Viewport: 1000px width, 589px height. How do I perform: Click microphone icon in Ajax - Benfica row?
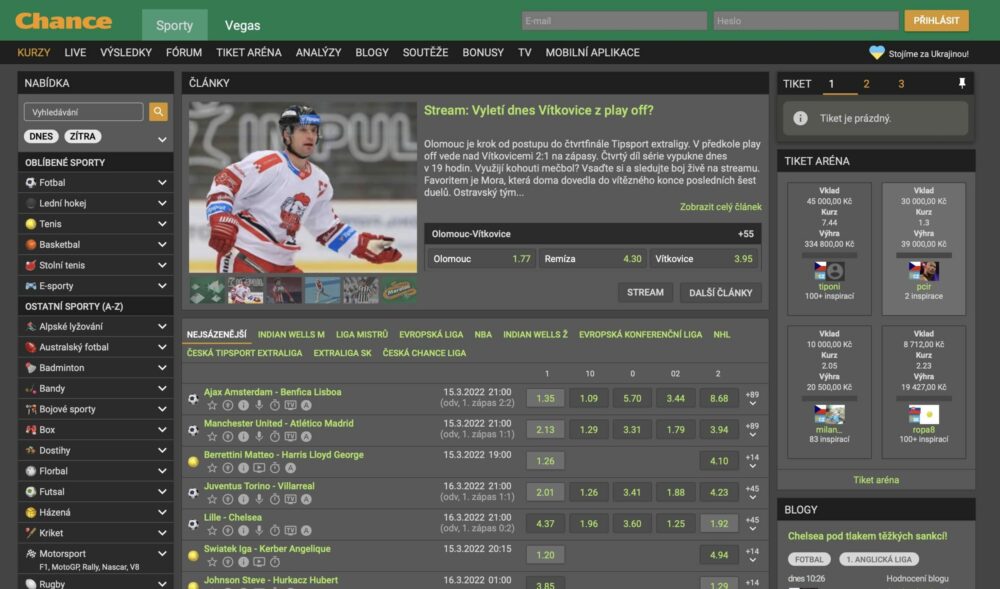point(259,405)
